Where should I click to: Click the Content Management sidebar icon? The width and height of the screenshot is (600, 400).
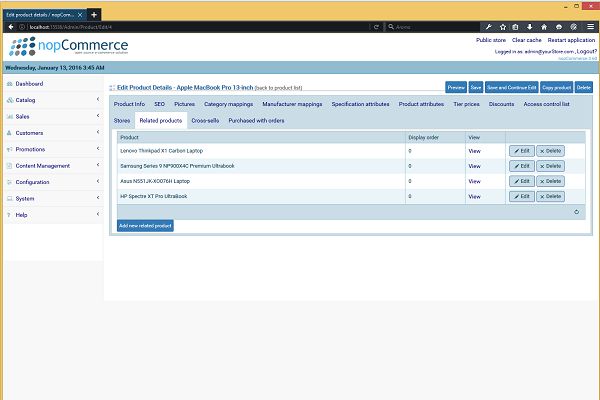coord(10,166)
